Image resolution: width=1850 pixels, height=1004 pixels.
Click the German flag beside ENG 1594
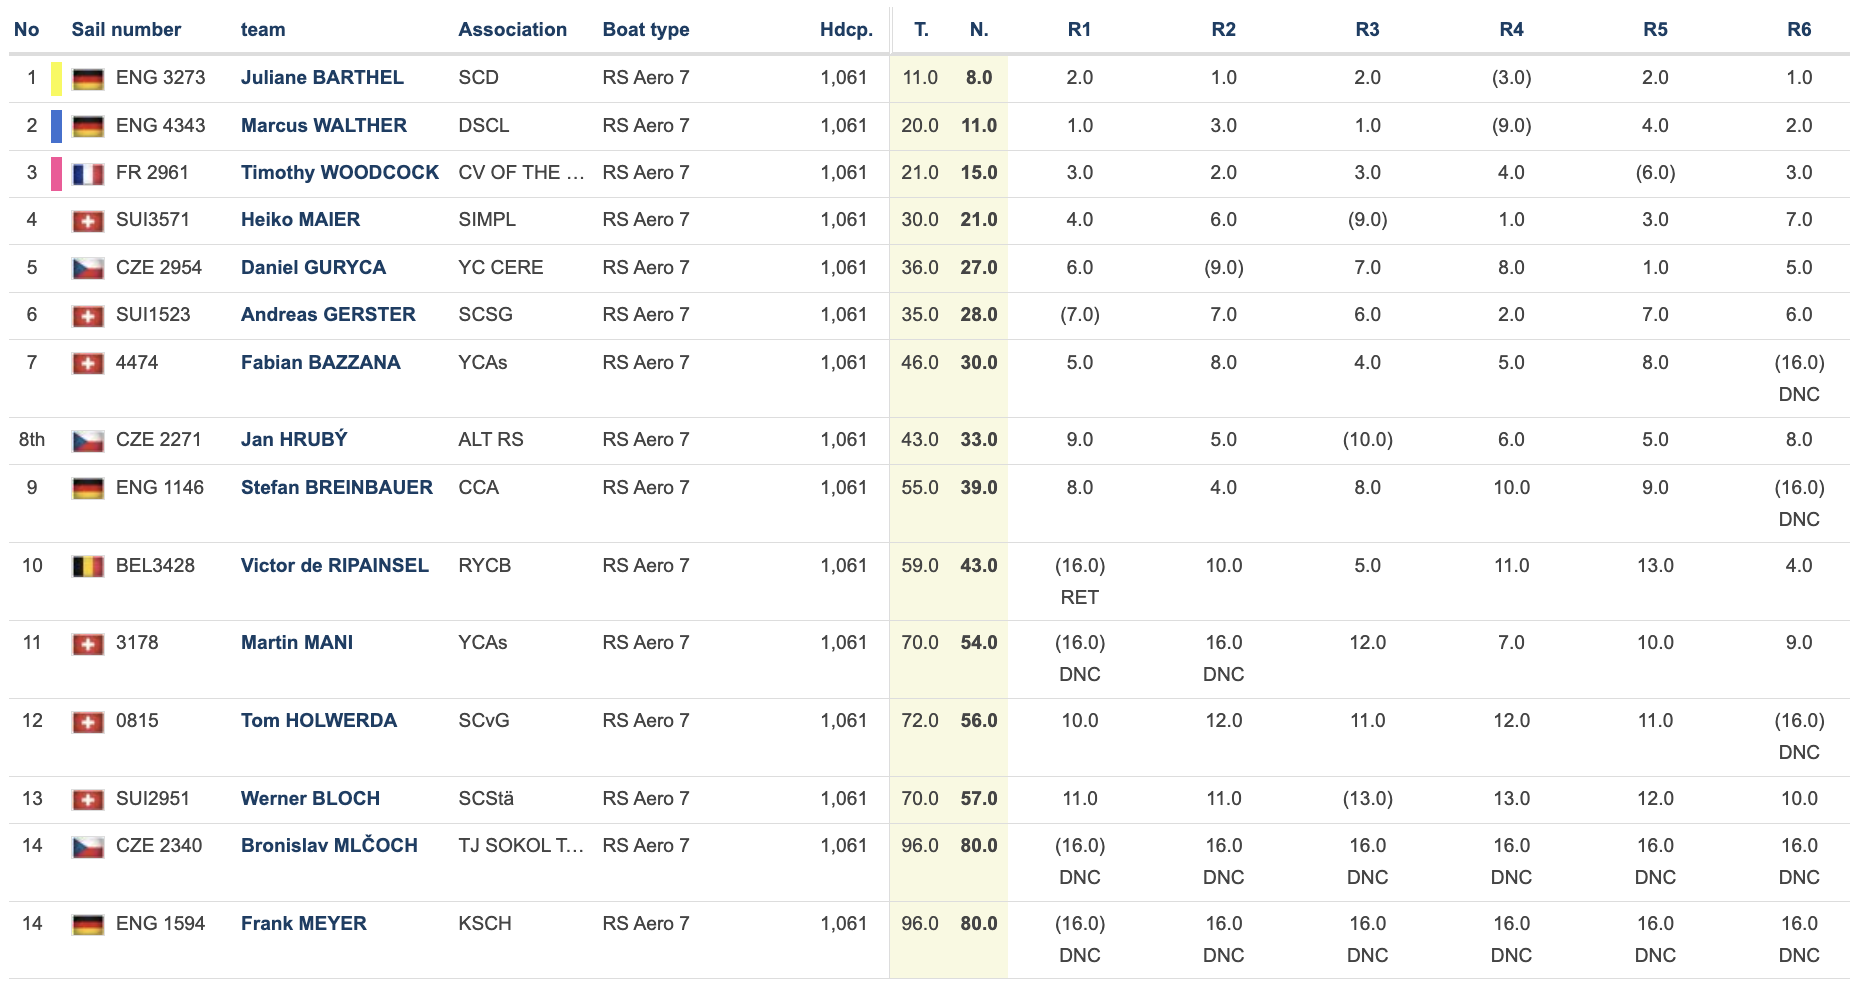(x=88, y=924)
